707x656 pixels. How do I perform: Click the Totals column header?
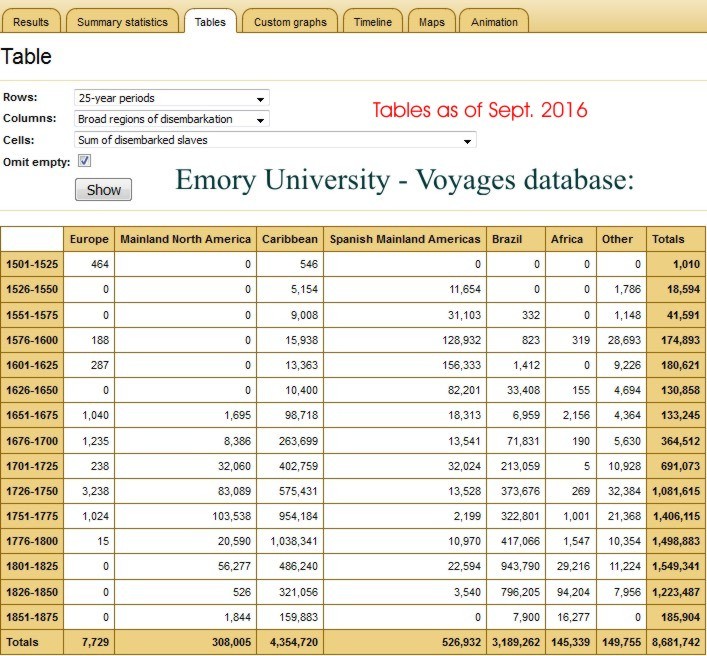click(x=668, y=239)
